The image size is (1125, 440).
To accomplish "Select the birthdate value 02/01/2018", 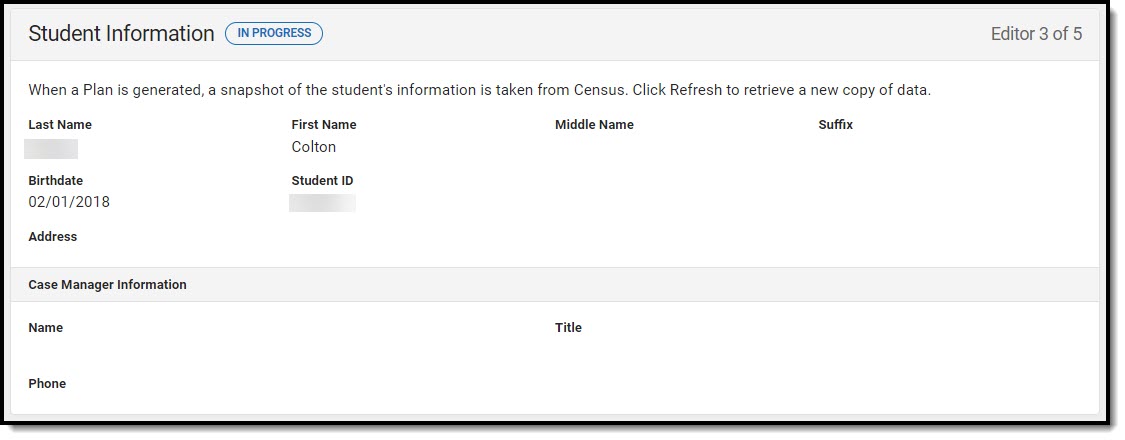I will pos(69,202).
